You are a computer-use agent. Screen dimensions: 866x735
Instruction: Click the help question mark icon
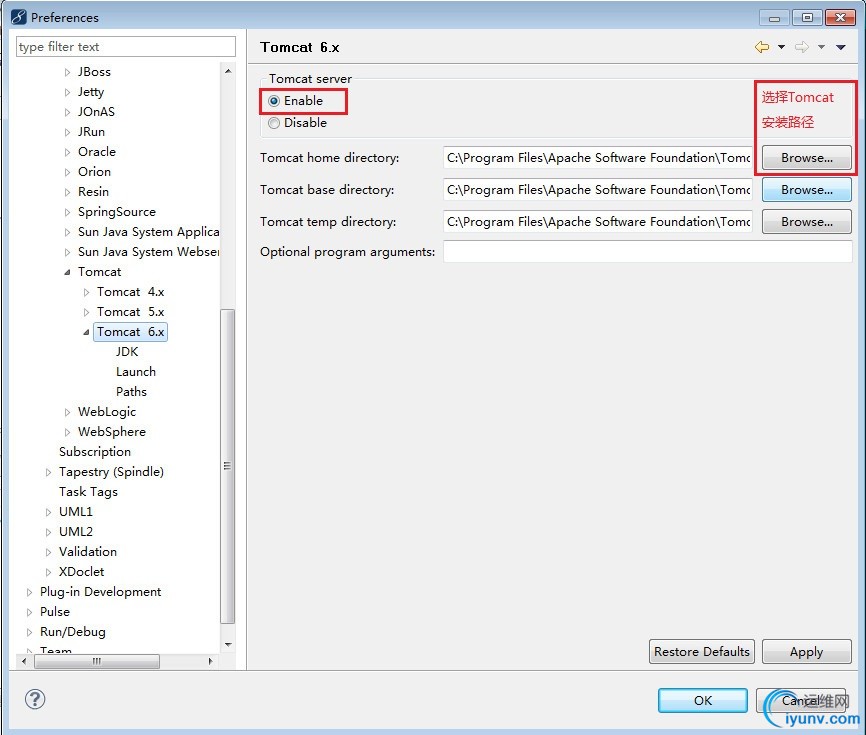pyautogui.click(x=35, y=699)
